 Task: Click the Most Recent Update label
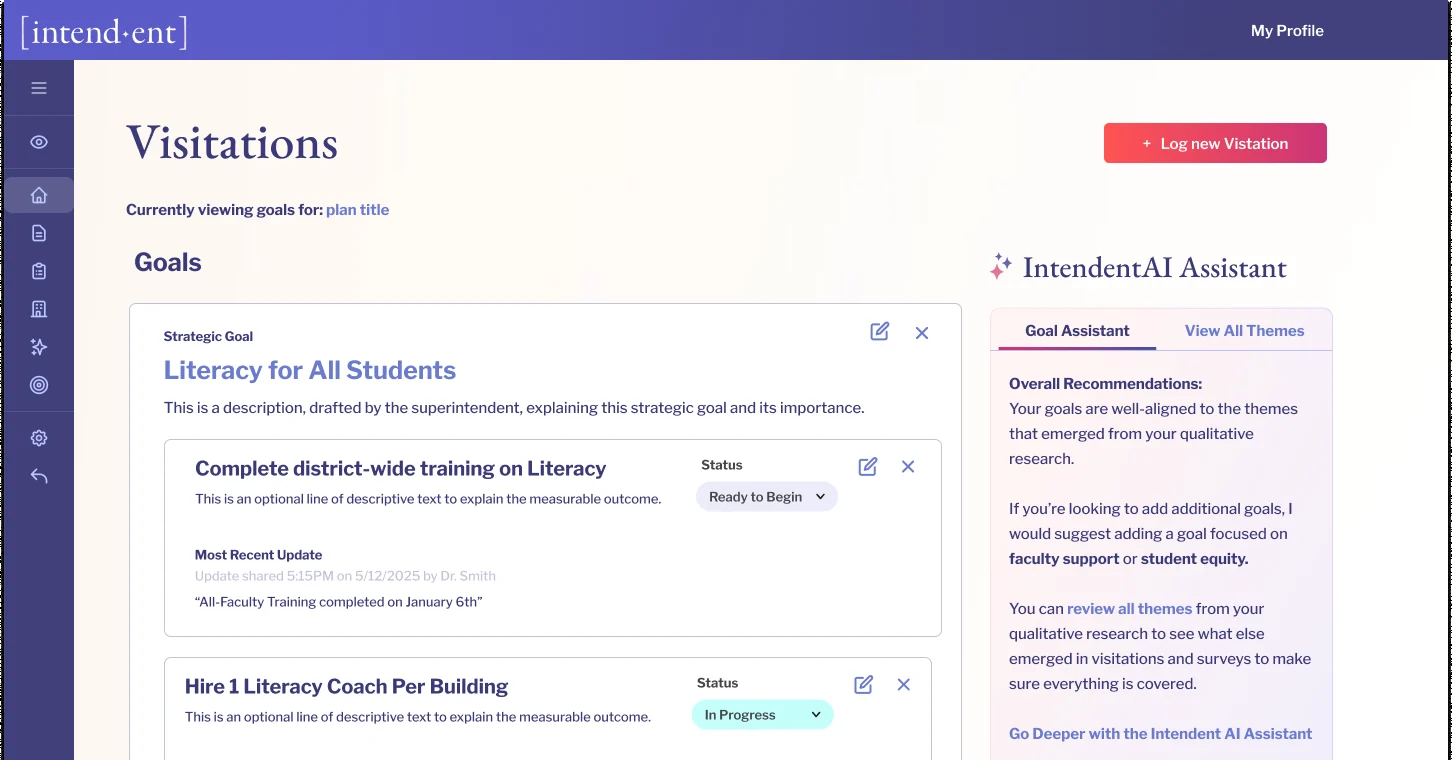[258, 555]
